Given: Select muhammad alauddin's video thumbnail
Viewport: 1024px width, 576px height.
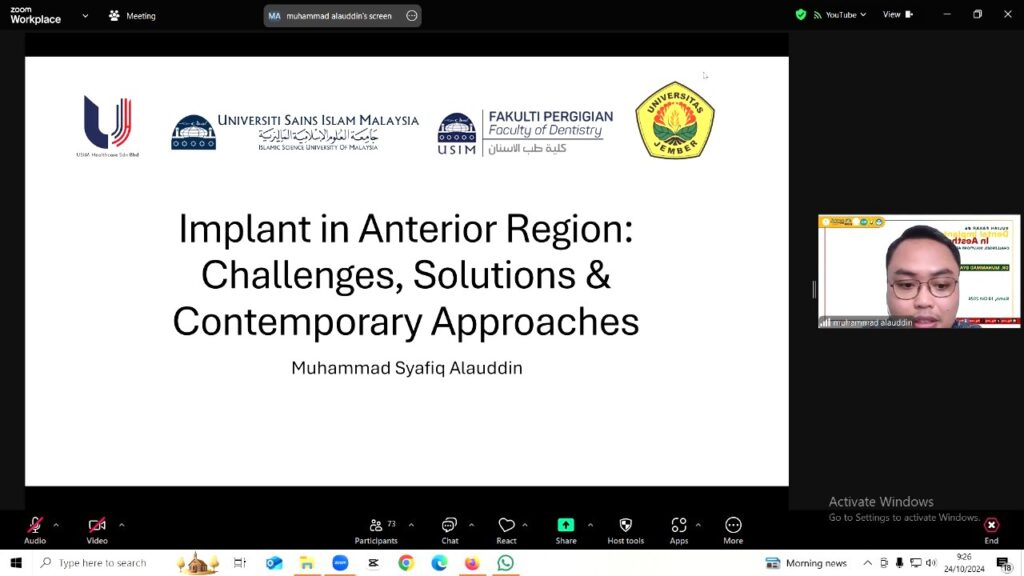Looking at the screenshot, I should 919,271.
